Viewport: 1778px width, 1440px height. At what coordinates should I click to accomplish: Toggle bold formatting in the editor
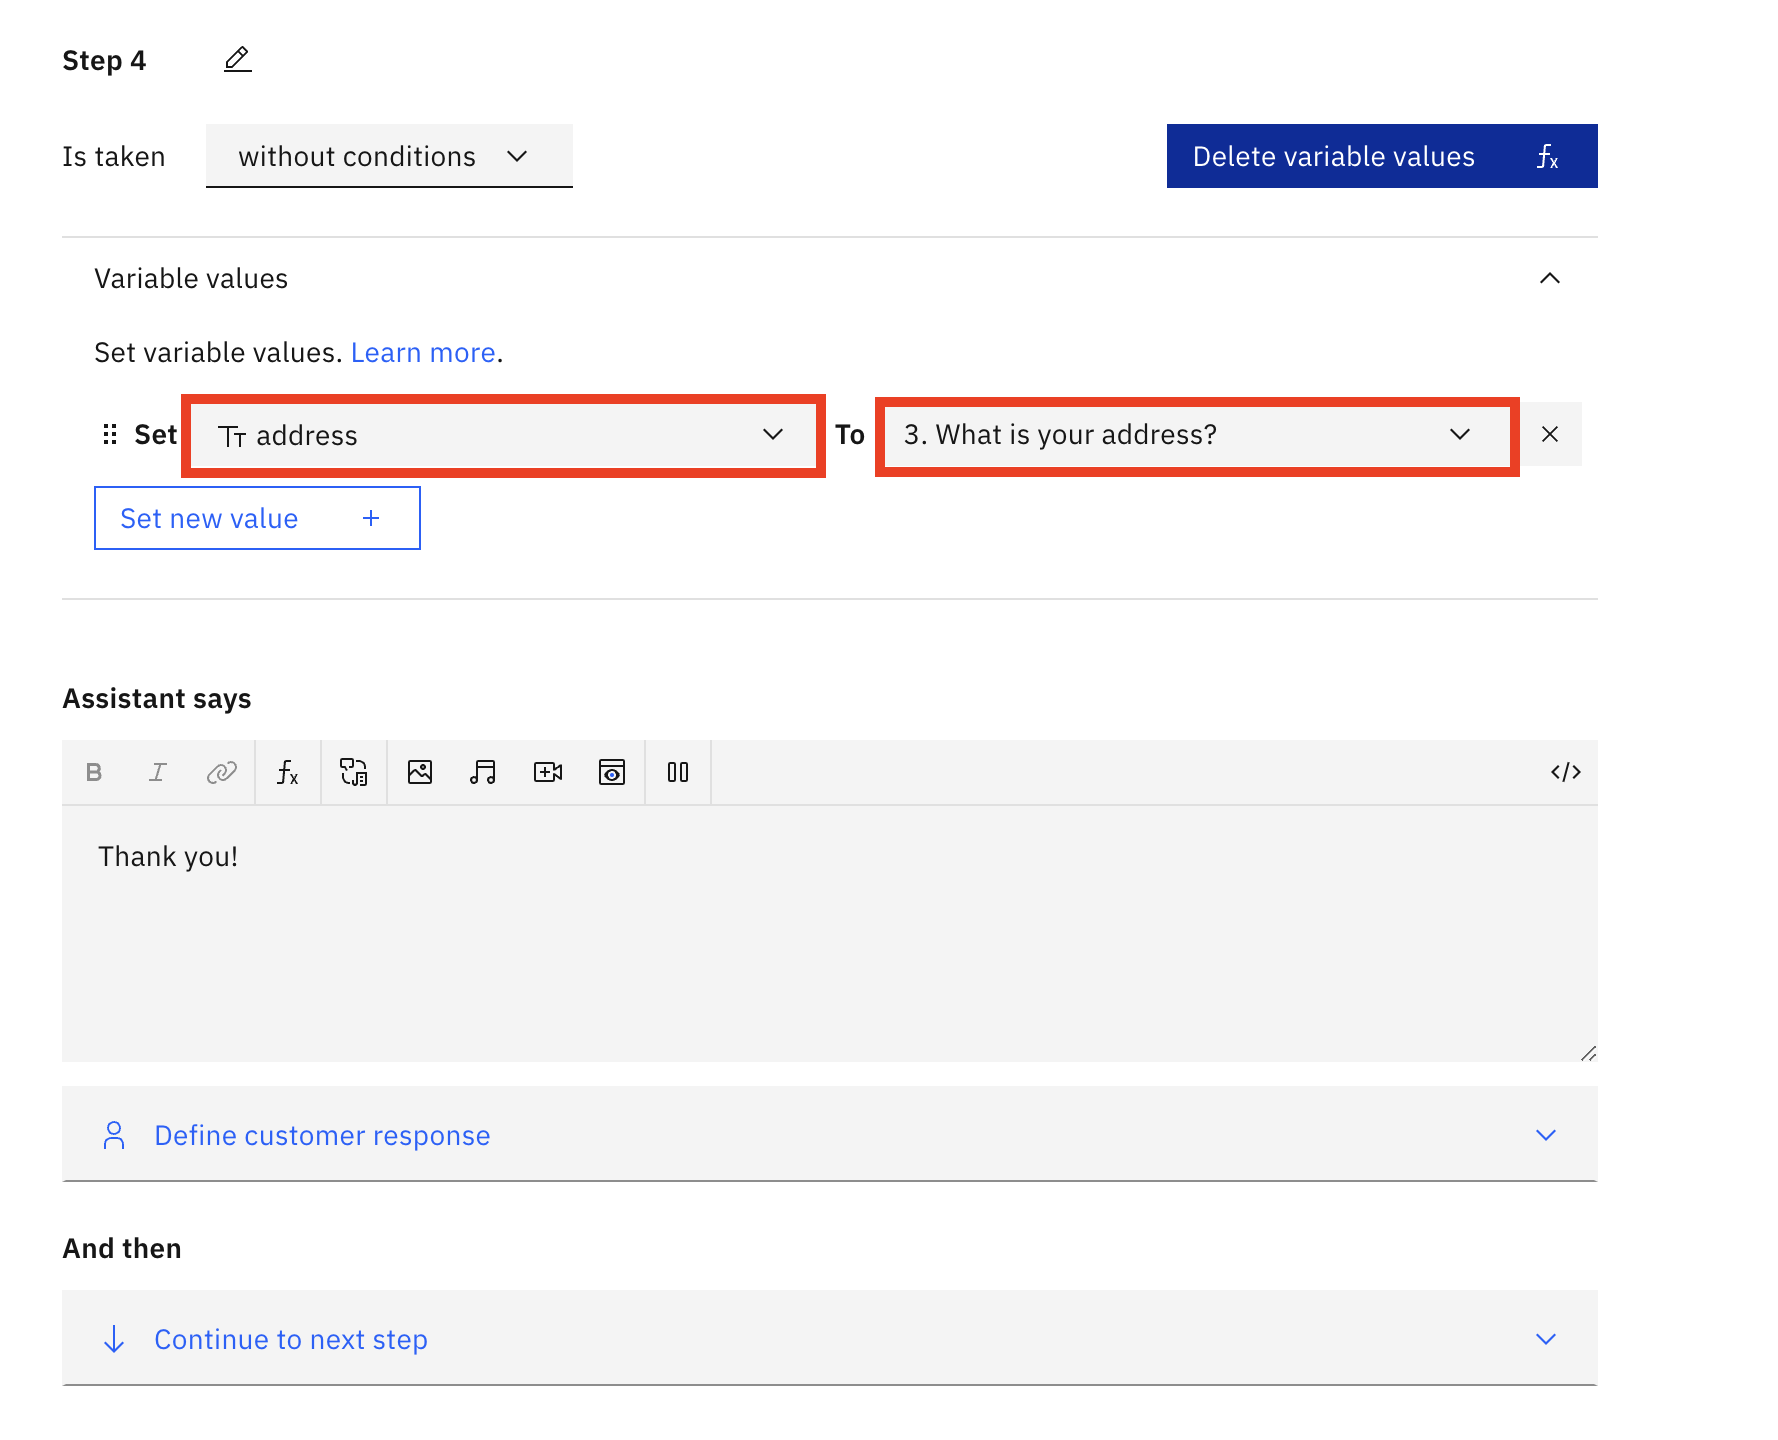[x=94, y=772]
